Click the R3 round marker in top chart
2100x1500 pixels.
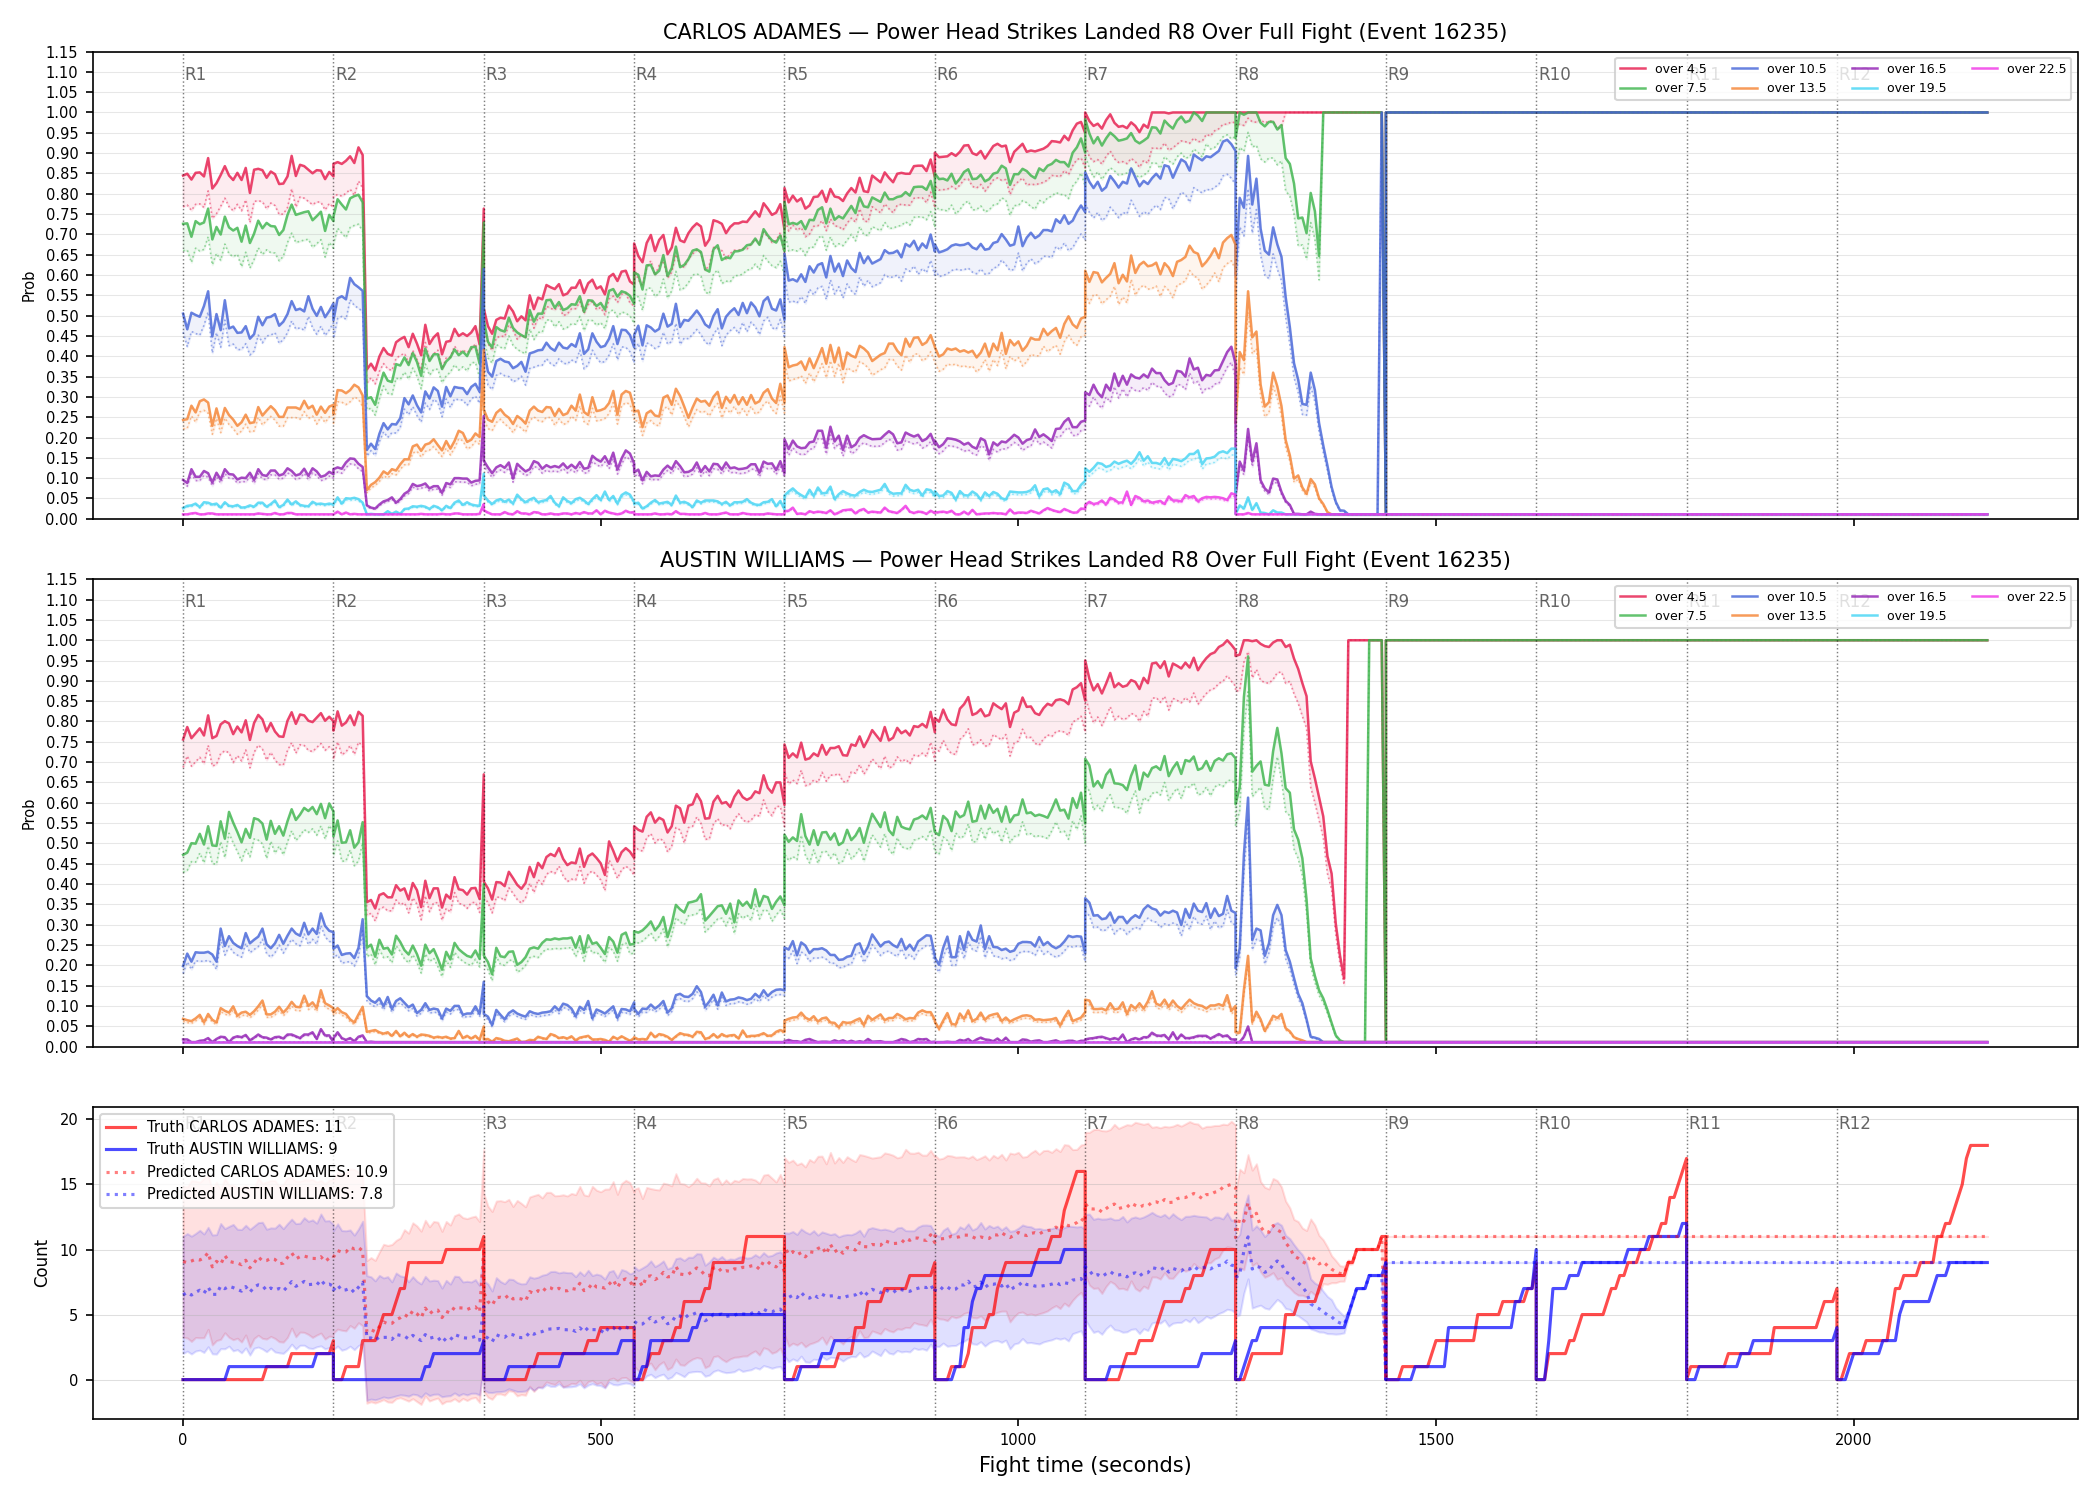click(496, 74)
